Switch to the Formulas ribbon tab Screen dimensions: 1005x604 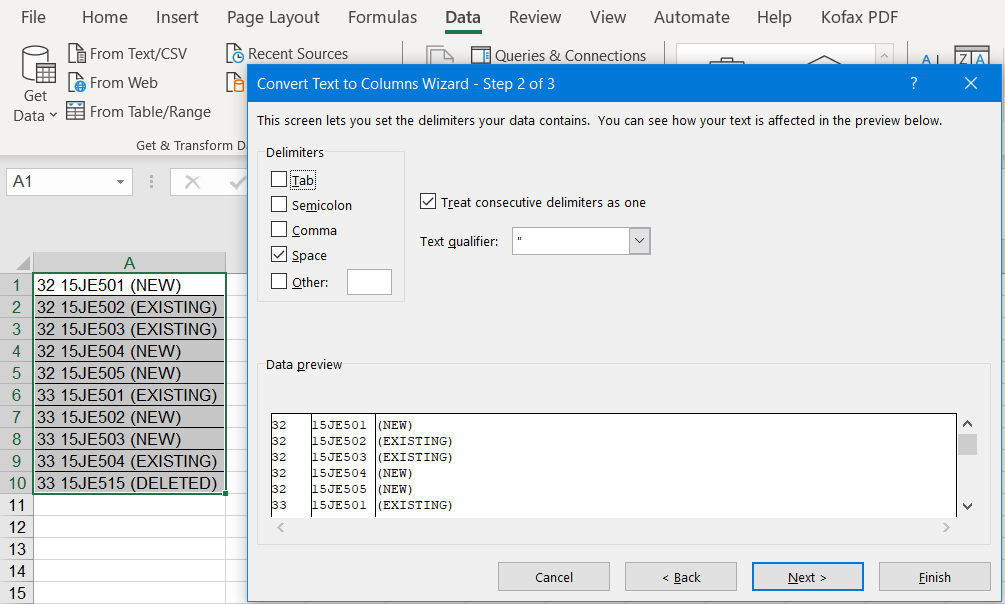click(x=382, y=17)
